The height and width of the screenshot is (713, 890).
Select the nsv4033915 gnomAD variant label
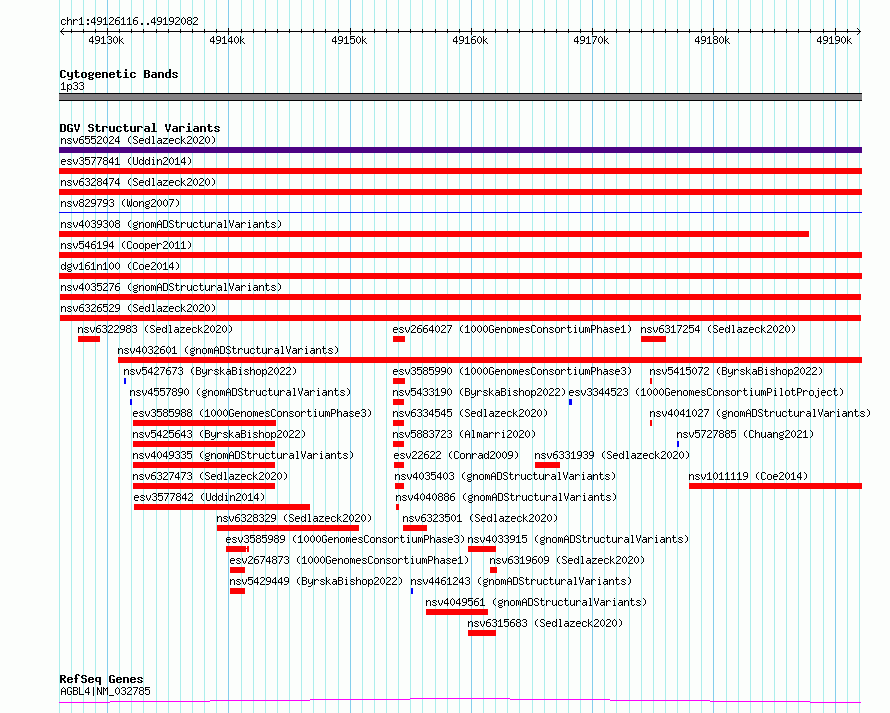pos(578,539)
